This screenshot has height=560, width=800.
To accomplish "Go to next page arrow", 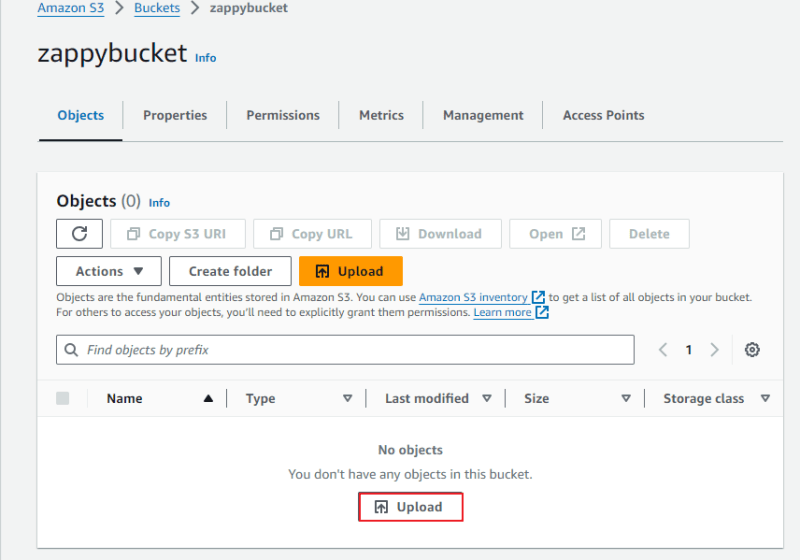I will coord(714,350).
